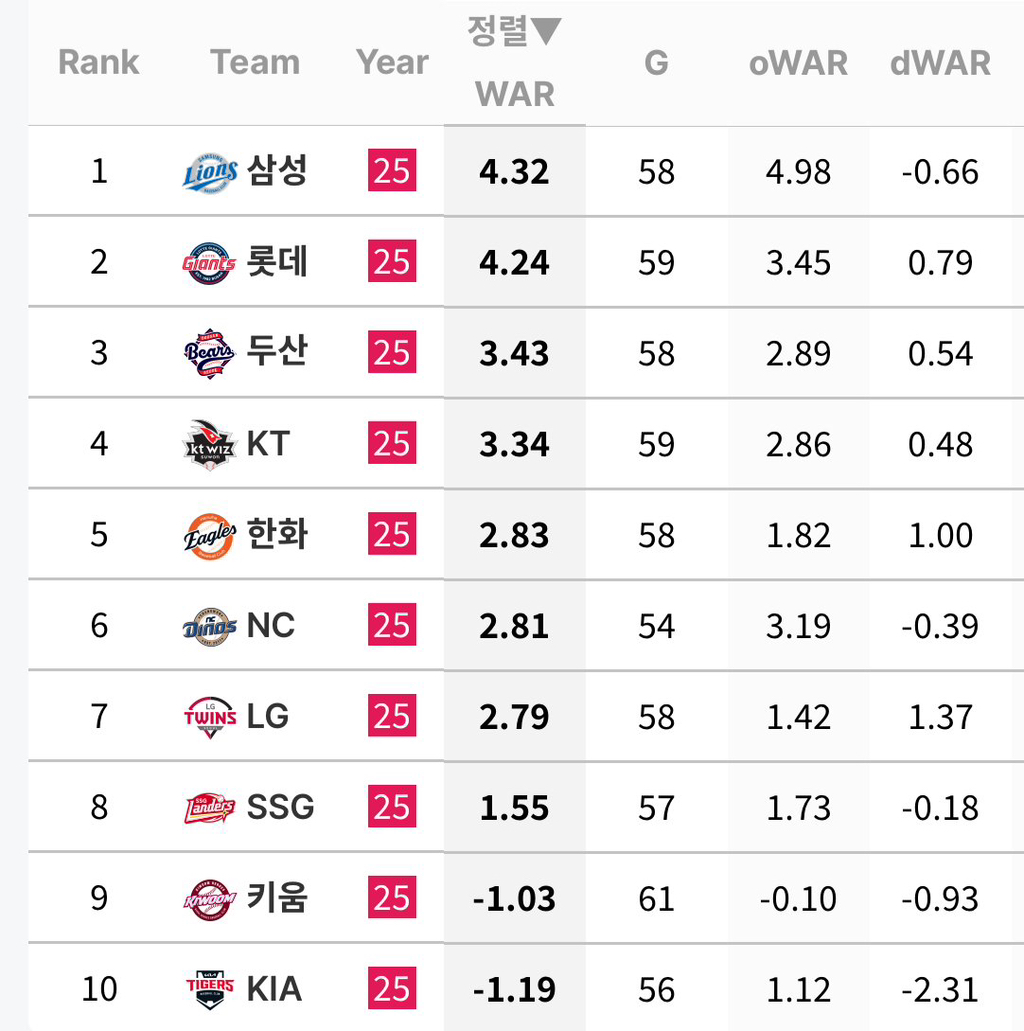Sort by the G games column header
Viewport: 1024px width, 1031px height.
pyautogui.click(x=656, y=63)
